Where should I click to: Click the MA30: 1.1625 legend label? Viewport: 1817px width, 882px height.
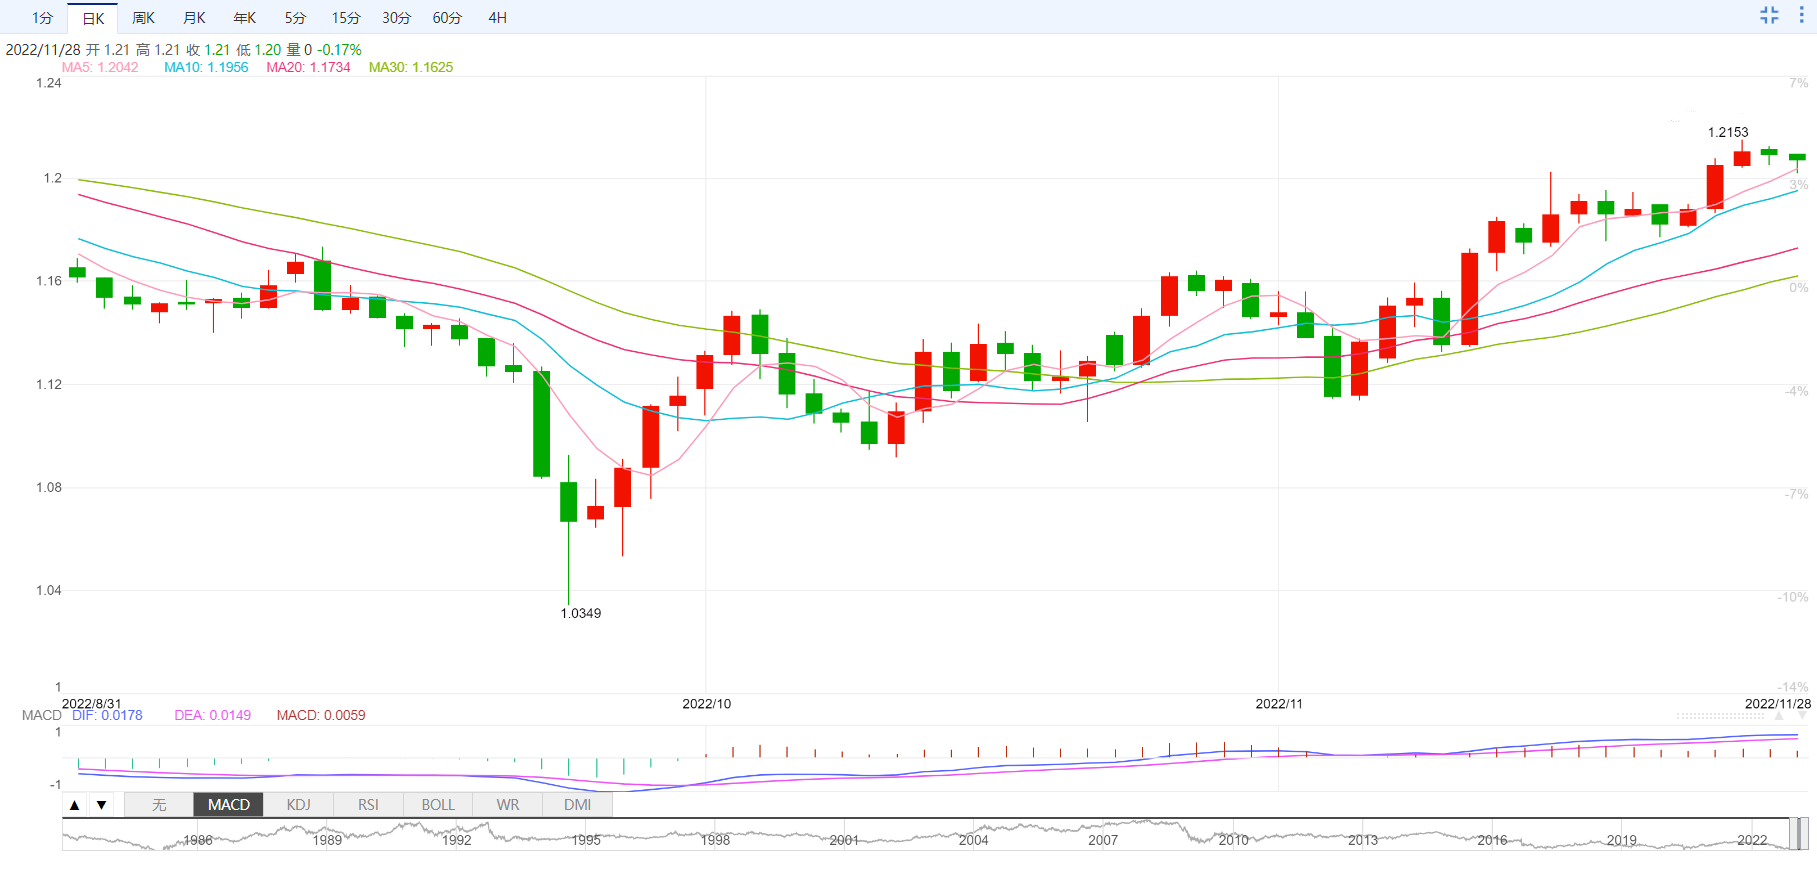[411, 67]
